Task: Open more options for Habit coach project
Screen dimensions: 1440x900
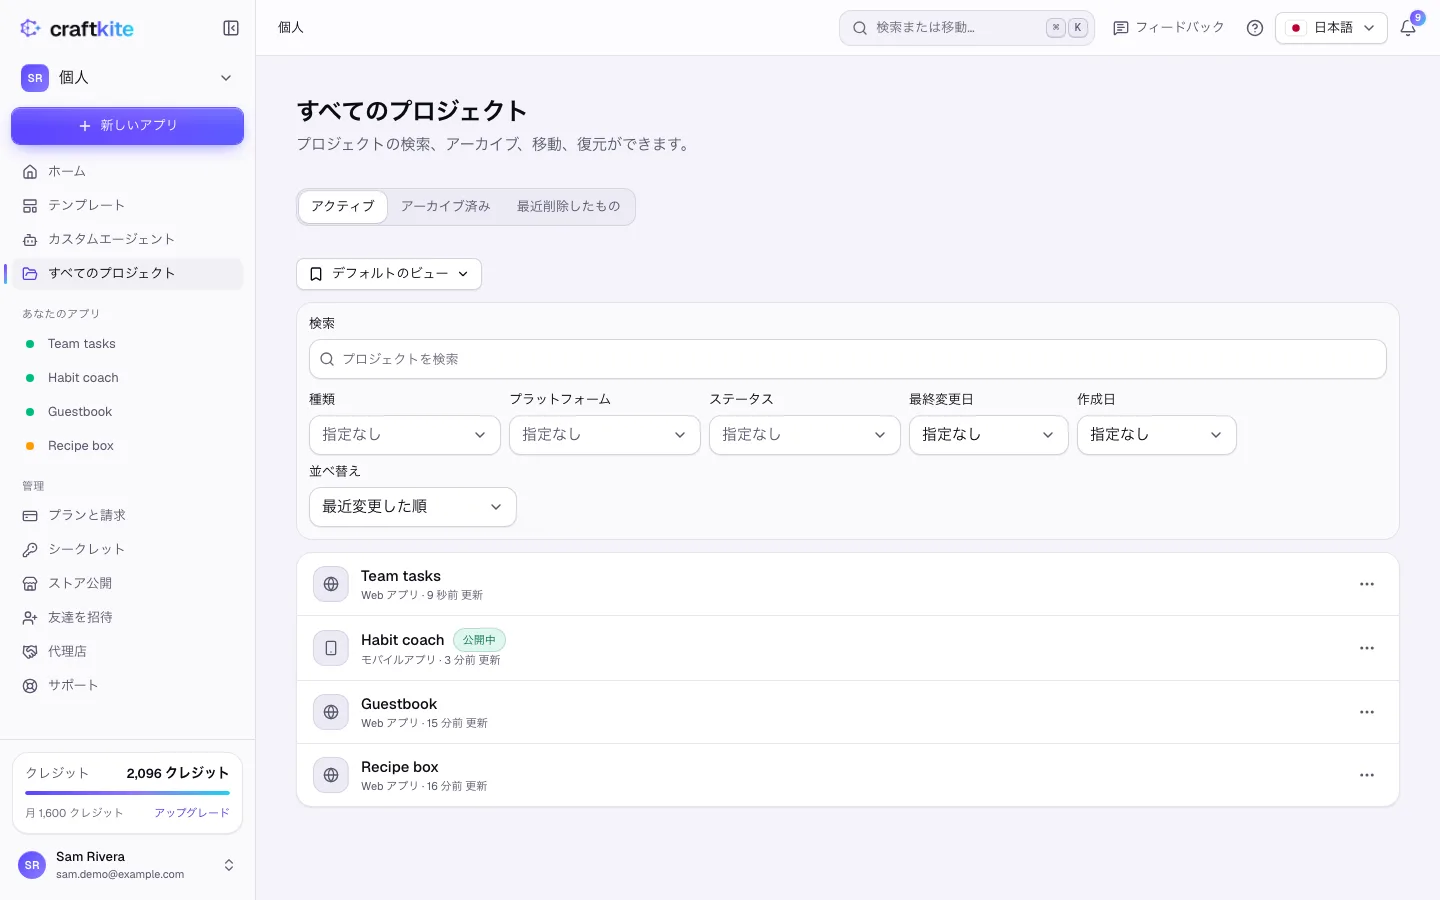Action: pos(1367,648)
